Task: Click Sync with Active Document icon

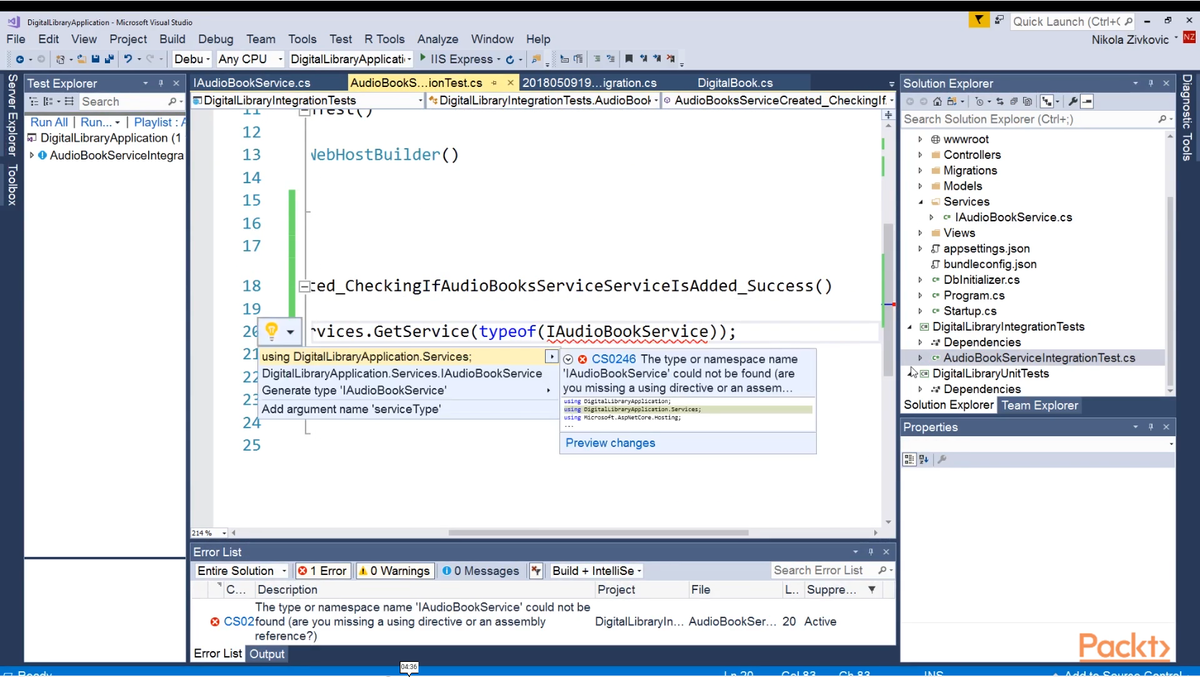Action: [x=1000, y=101]
